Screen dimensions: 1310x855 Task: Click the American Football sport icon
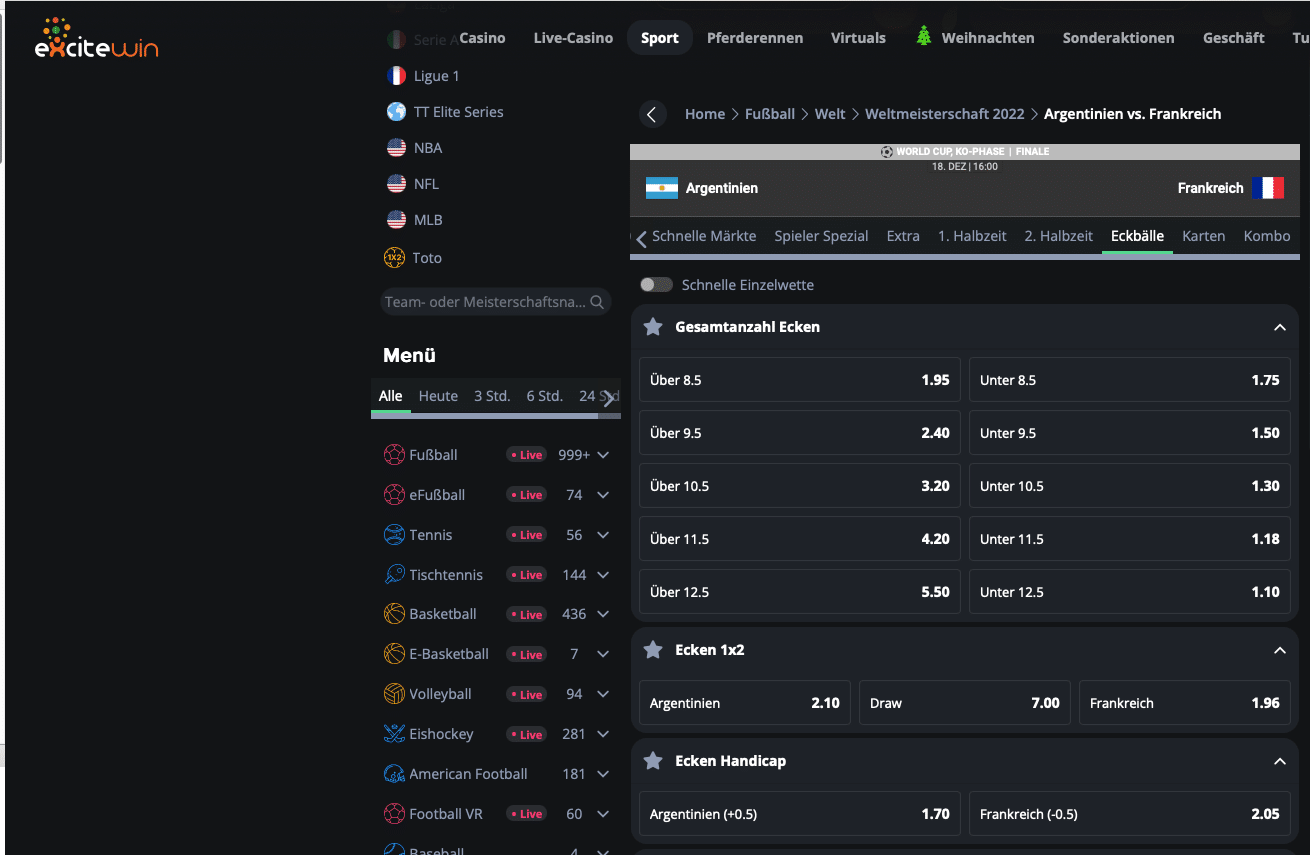point(394,774)
